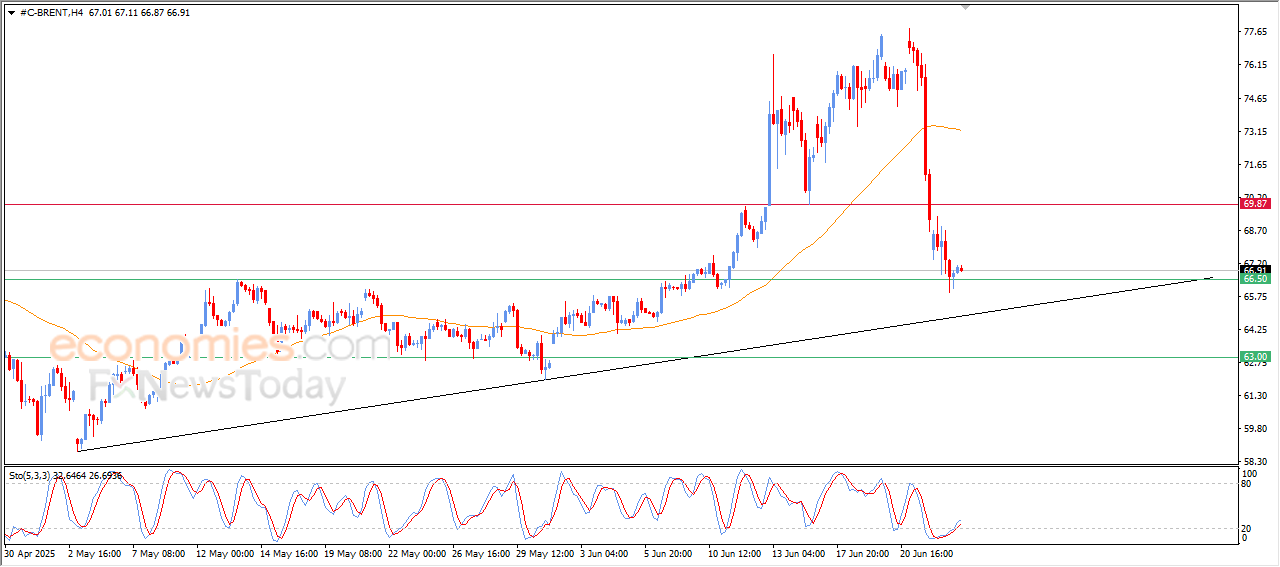The width and height of the screenshot is (1280, 567).
Task: Click the Sto(5,3,3) indicator label
Action: click(29, 476)
